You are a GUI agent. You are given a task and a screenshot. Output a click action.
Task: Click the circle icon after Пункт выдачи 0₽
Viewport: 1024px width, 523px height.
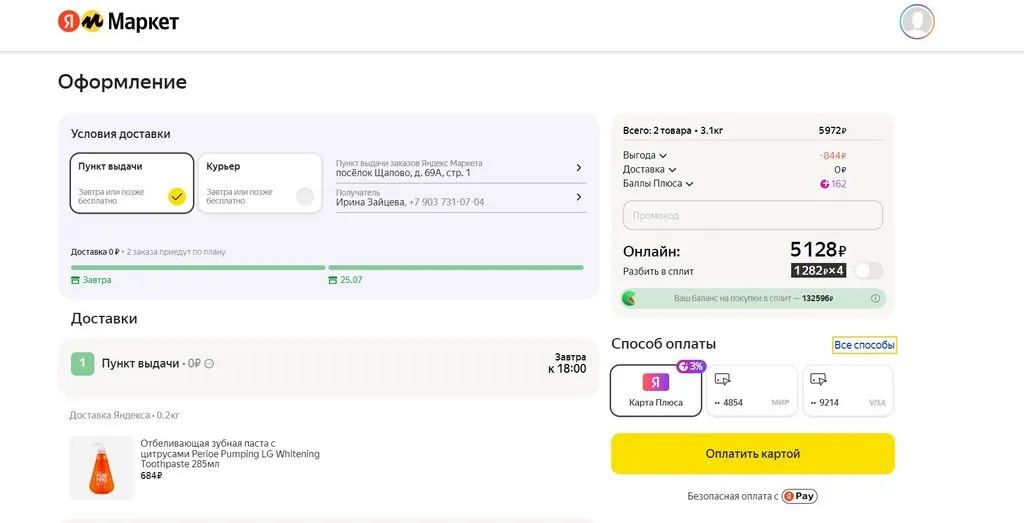(x=209, y=364)
